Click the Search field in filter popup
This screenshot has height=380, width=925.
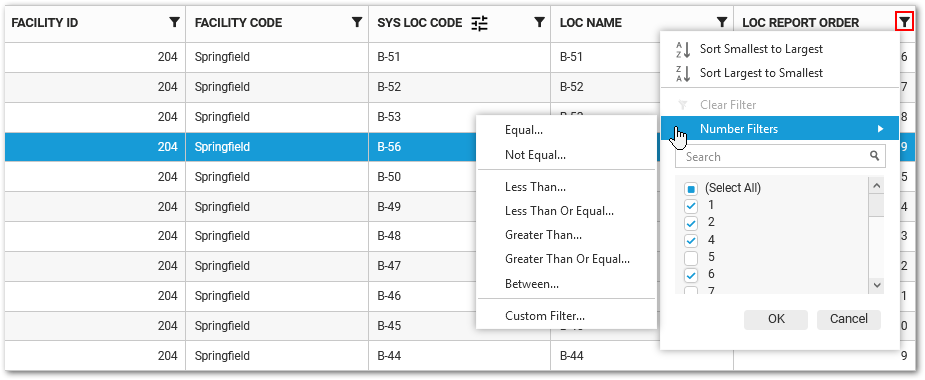780,157
